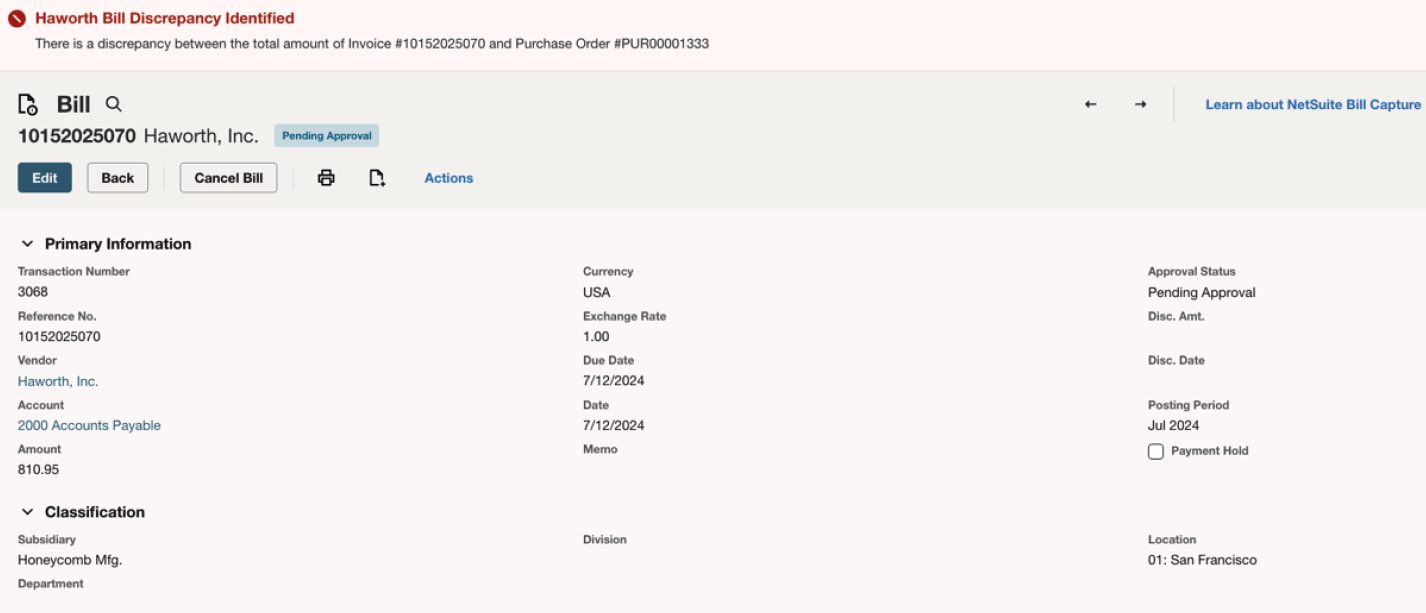Image resolution: width=1426 pixels, height=613 pixels.
Task: Click the Disc. Date field label
Action: pos(1176,360)
